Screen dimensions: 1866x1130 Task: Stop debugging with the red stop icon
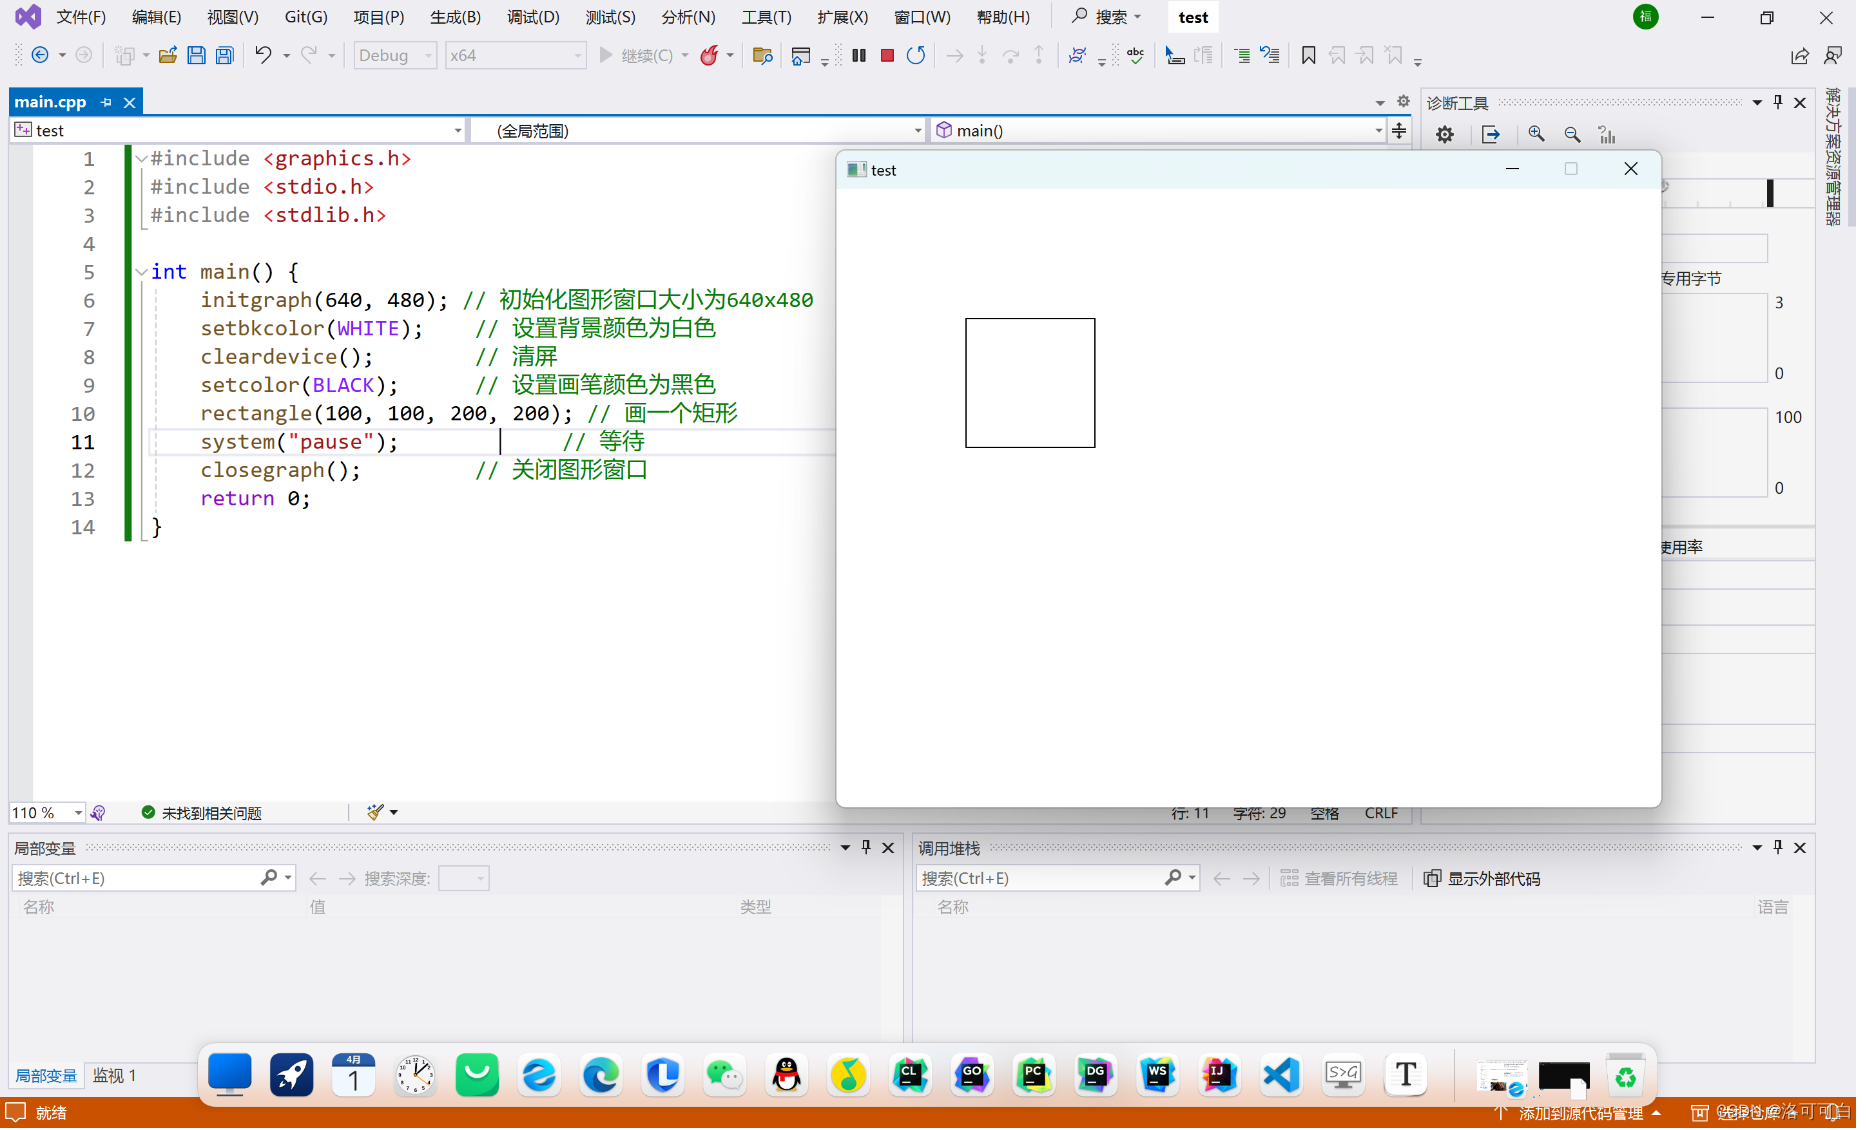click(887, 55)
